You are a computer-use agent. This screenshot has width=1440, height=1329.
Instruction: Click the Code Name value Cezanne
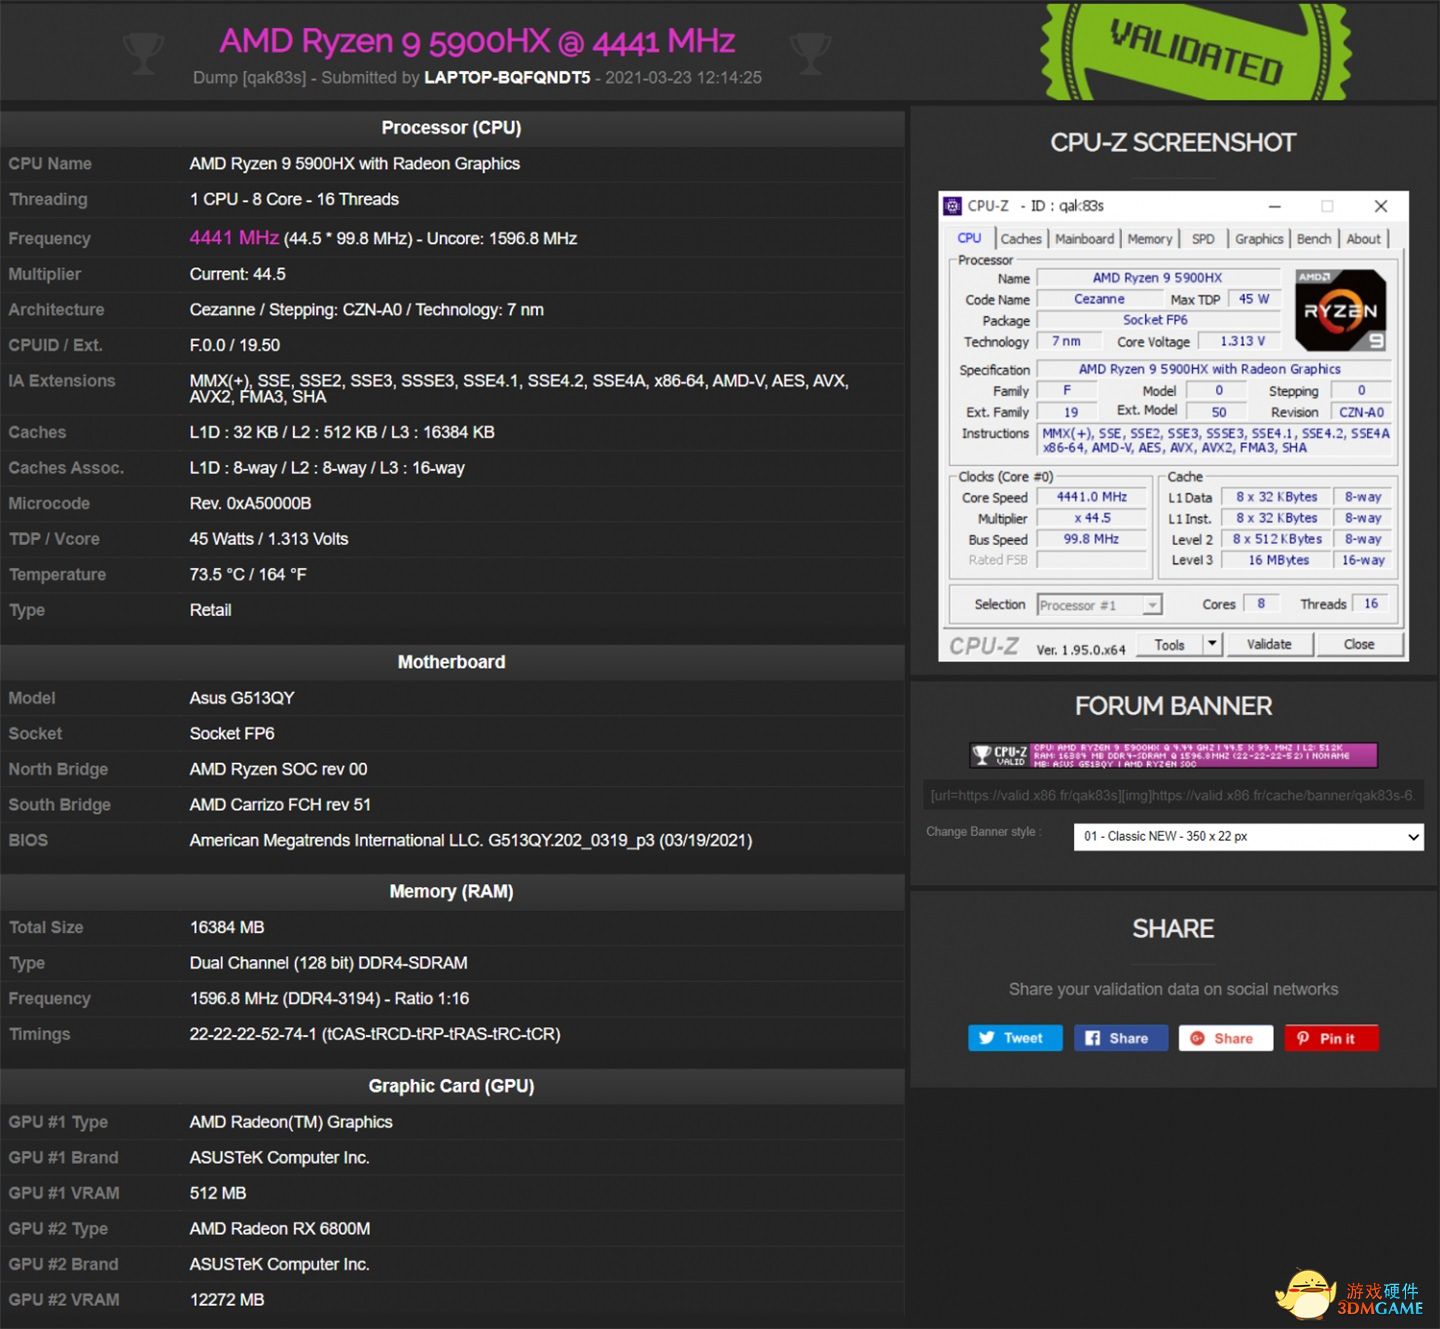point(1099,299)
